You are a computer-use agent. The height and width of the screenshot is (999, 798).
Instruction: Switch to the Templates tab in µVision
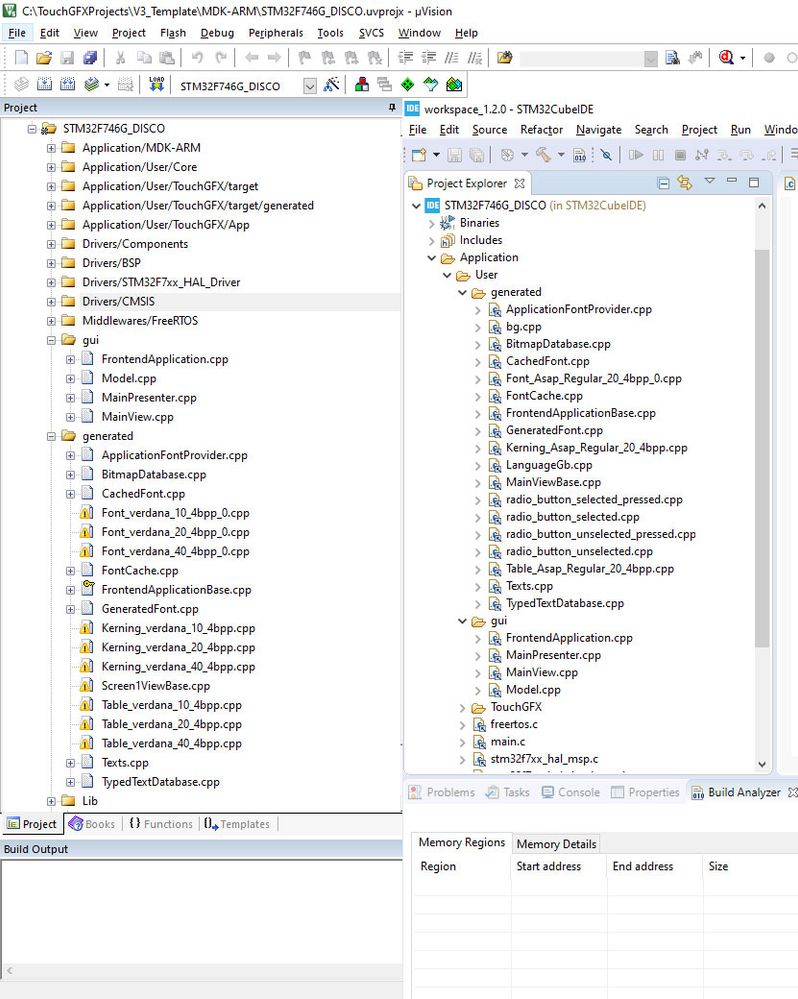(237, 824)
